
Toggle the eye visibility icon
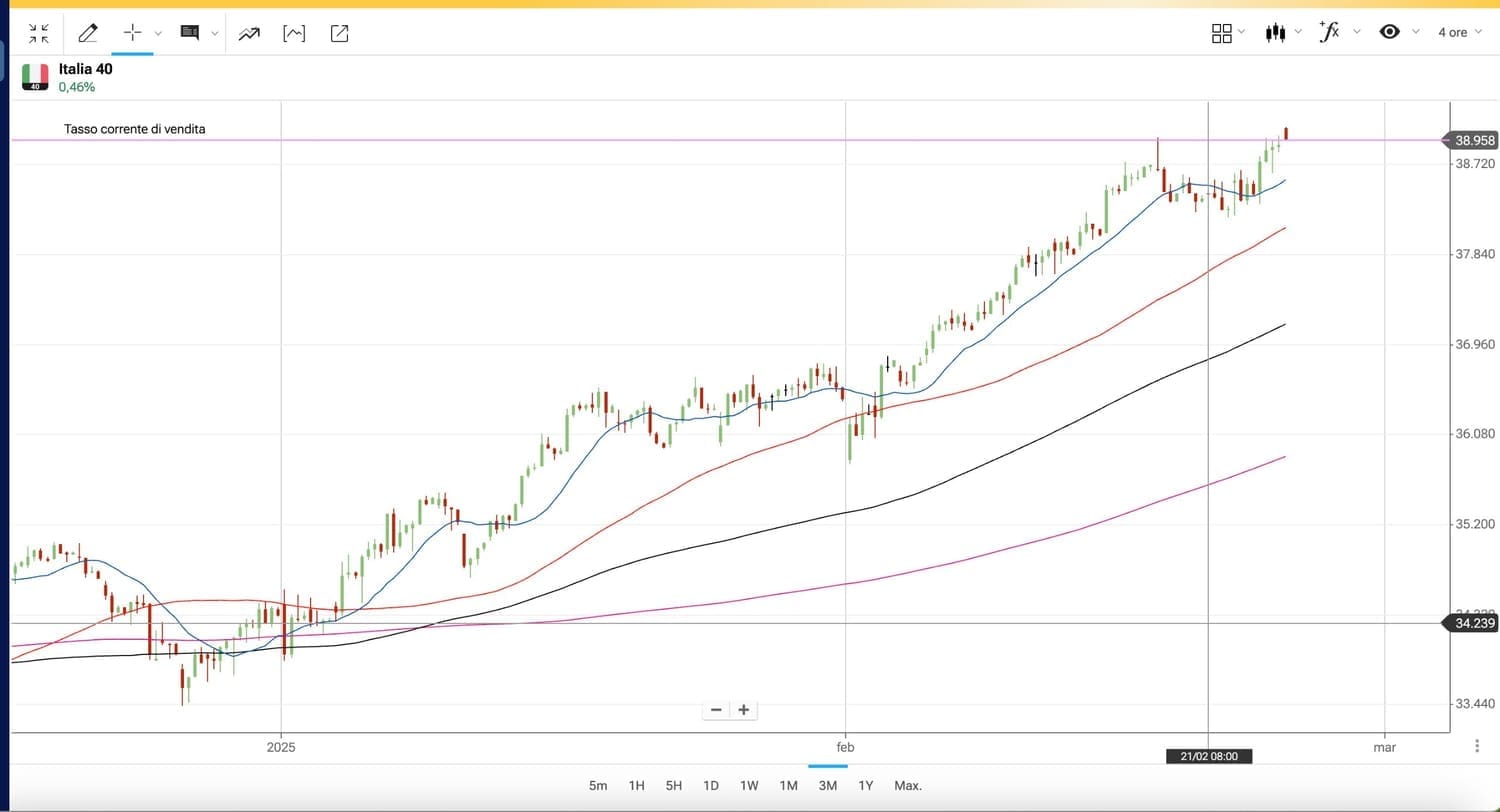click(1389, 32)
